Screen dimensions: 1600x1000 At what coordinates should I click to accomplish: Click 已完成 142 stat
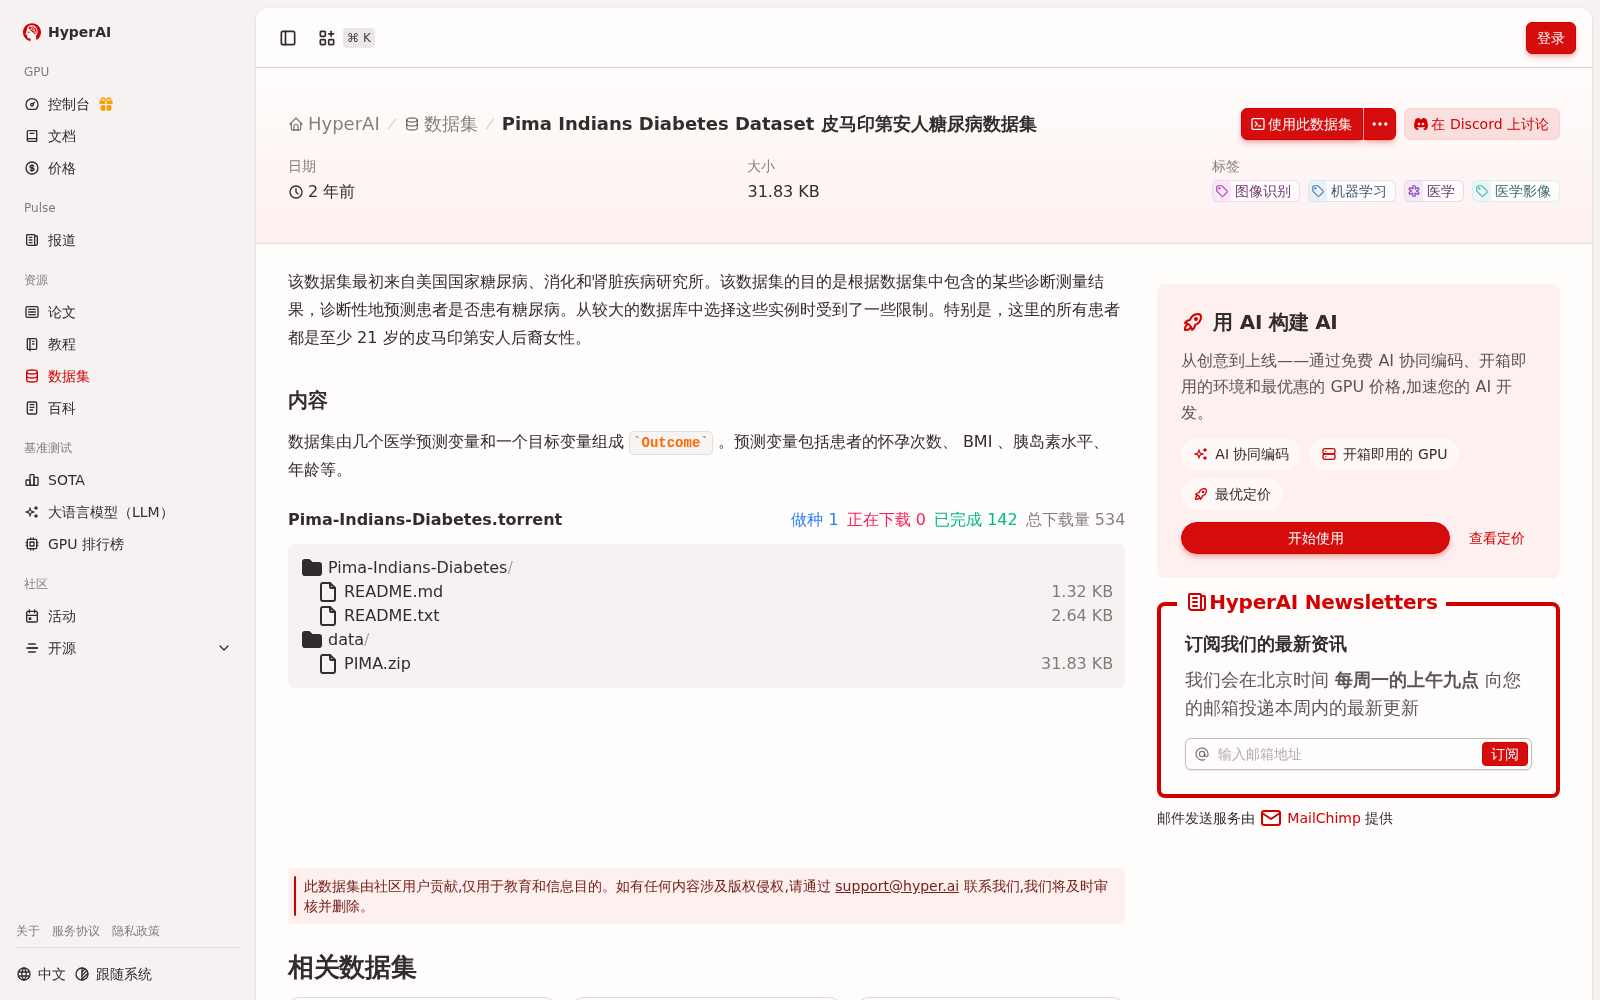975,519
